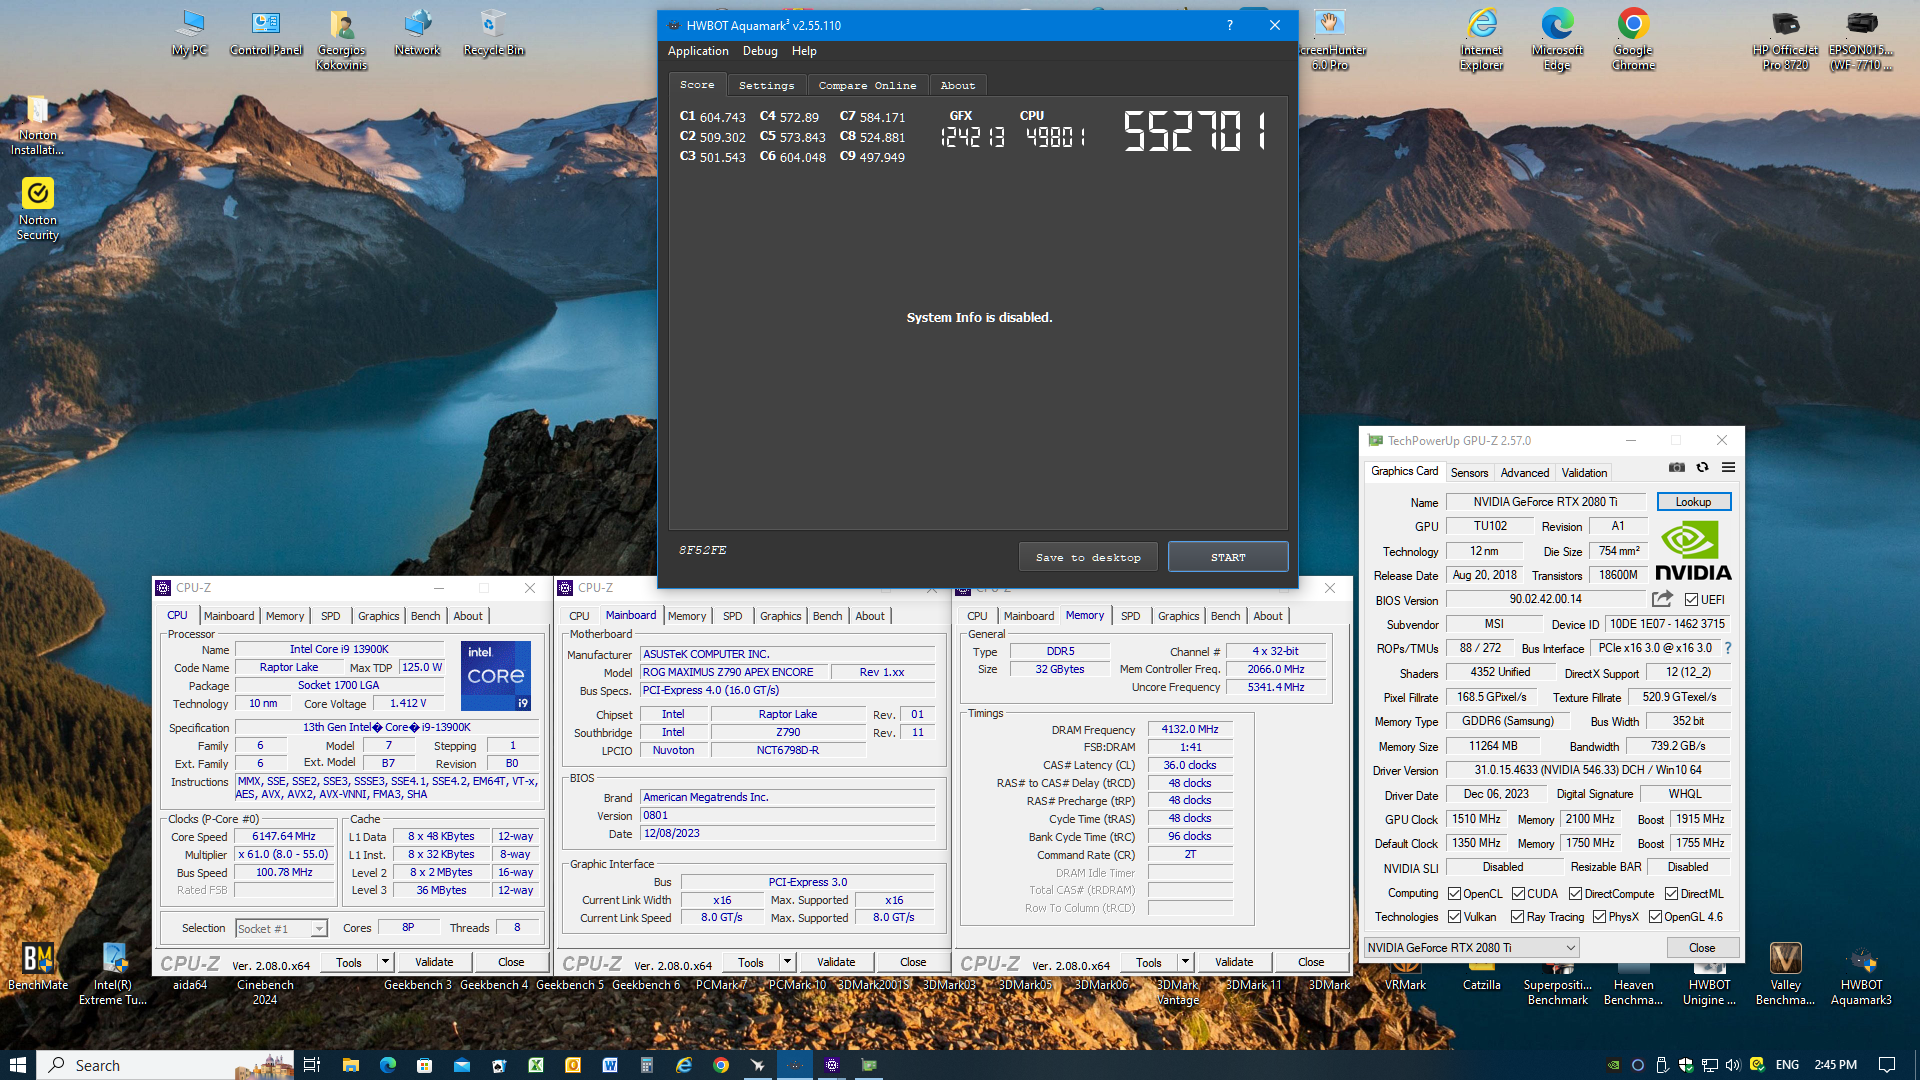Viewport: 1920px width, 1080px height.
Task: Open the Application menu in Aquamark
Action: coord(698,51)
